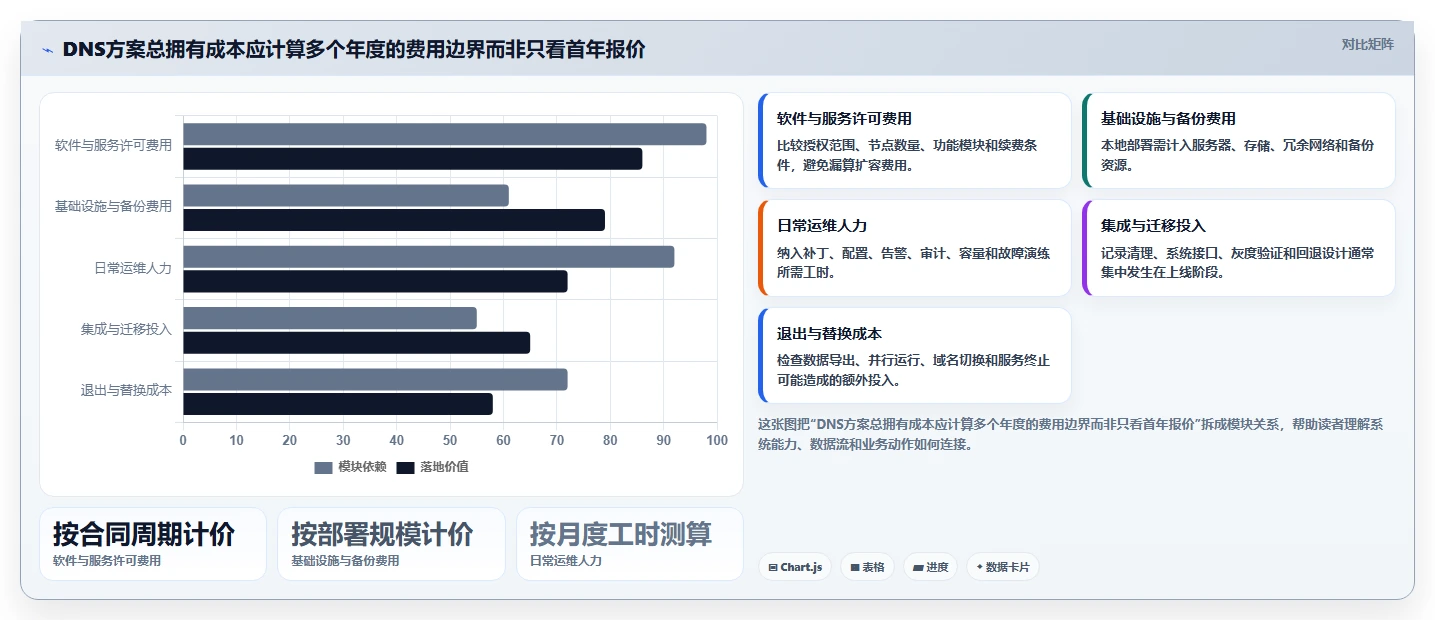Click the 模块依赖 bar for 基础设施与备份费用
Viewport: 1435px width, 620px height.
(x=345, y=195)
